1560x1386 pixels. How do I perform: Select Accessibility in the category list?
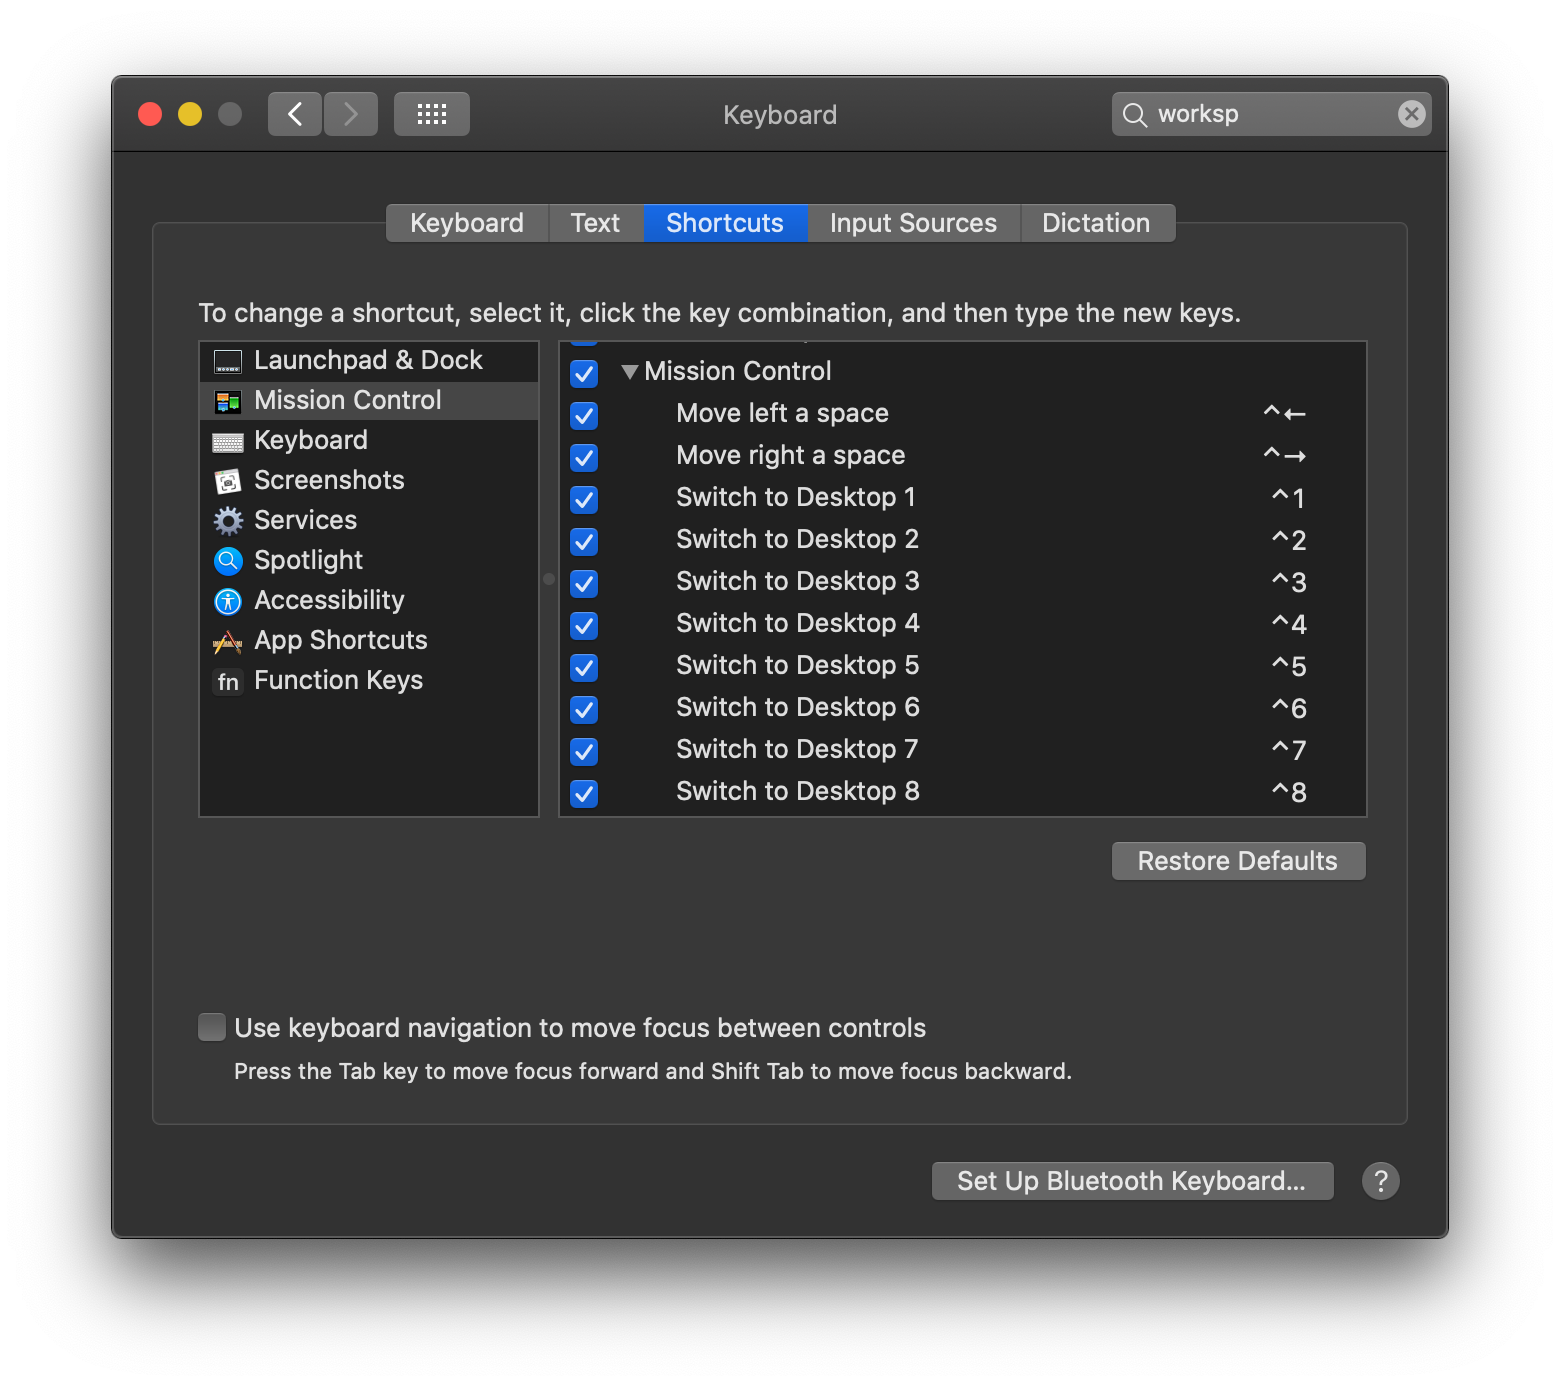click(x=369, y=600)
